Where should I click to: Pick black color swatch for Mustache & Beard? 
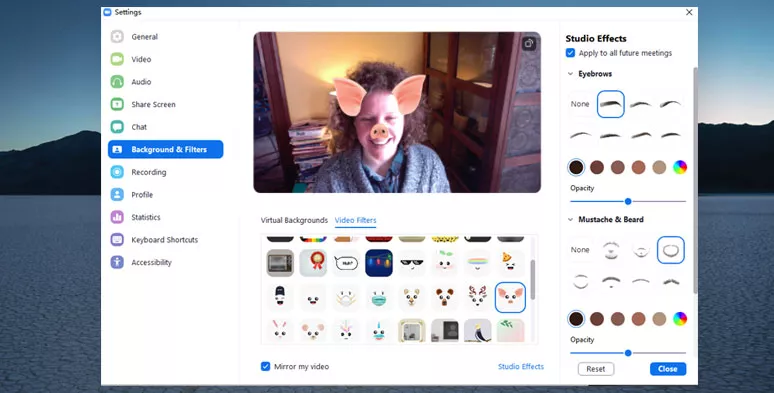(x=576, y=319)
